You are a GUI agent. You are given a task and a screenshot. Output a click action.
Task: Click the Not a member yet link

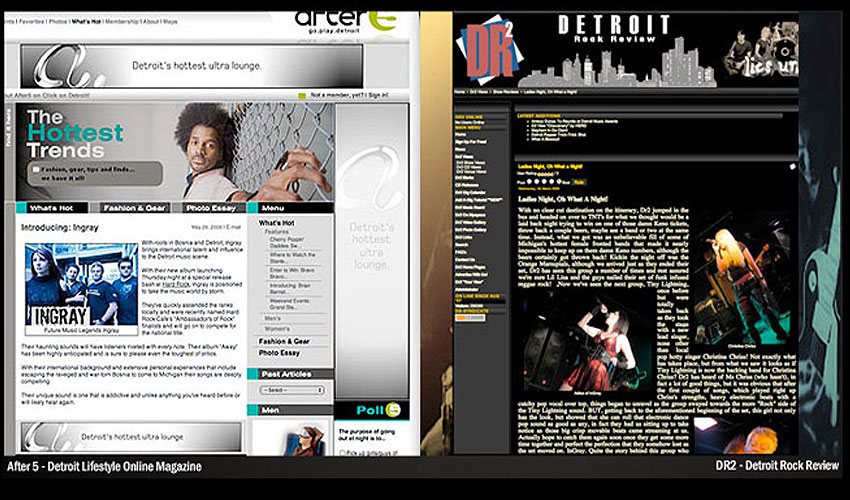pos(338,95)
